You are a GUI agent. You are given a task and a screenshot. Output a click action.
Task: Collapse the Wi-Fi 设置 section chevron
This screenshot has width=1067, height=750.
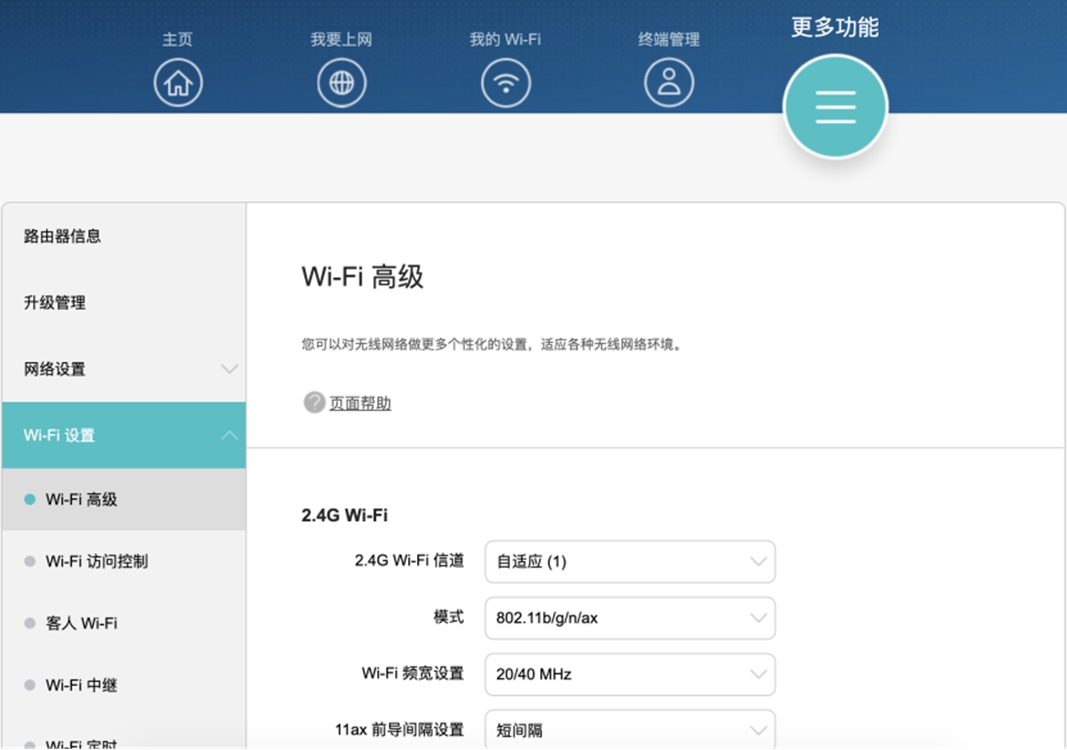[x=229, y=435]
